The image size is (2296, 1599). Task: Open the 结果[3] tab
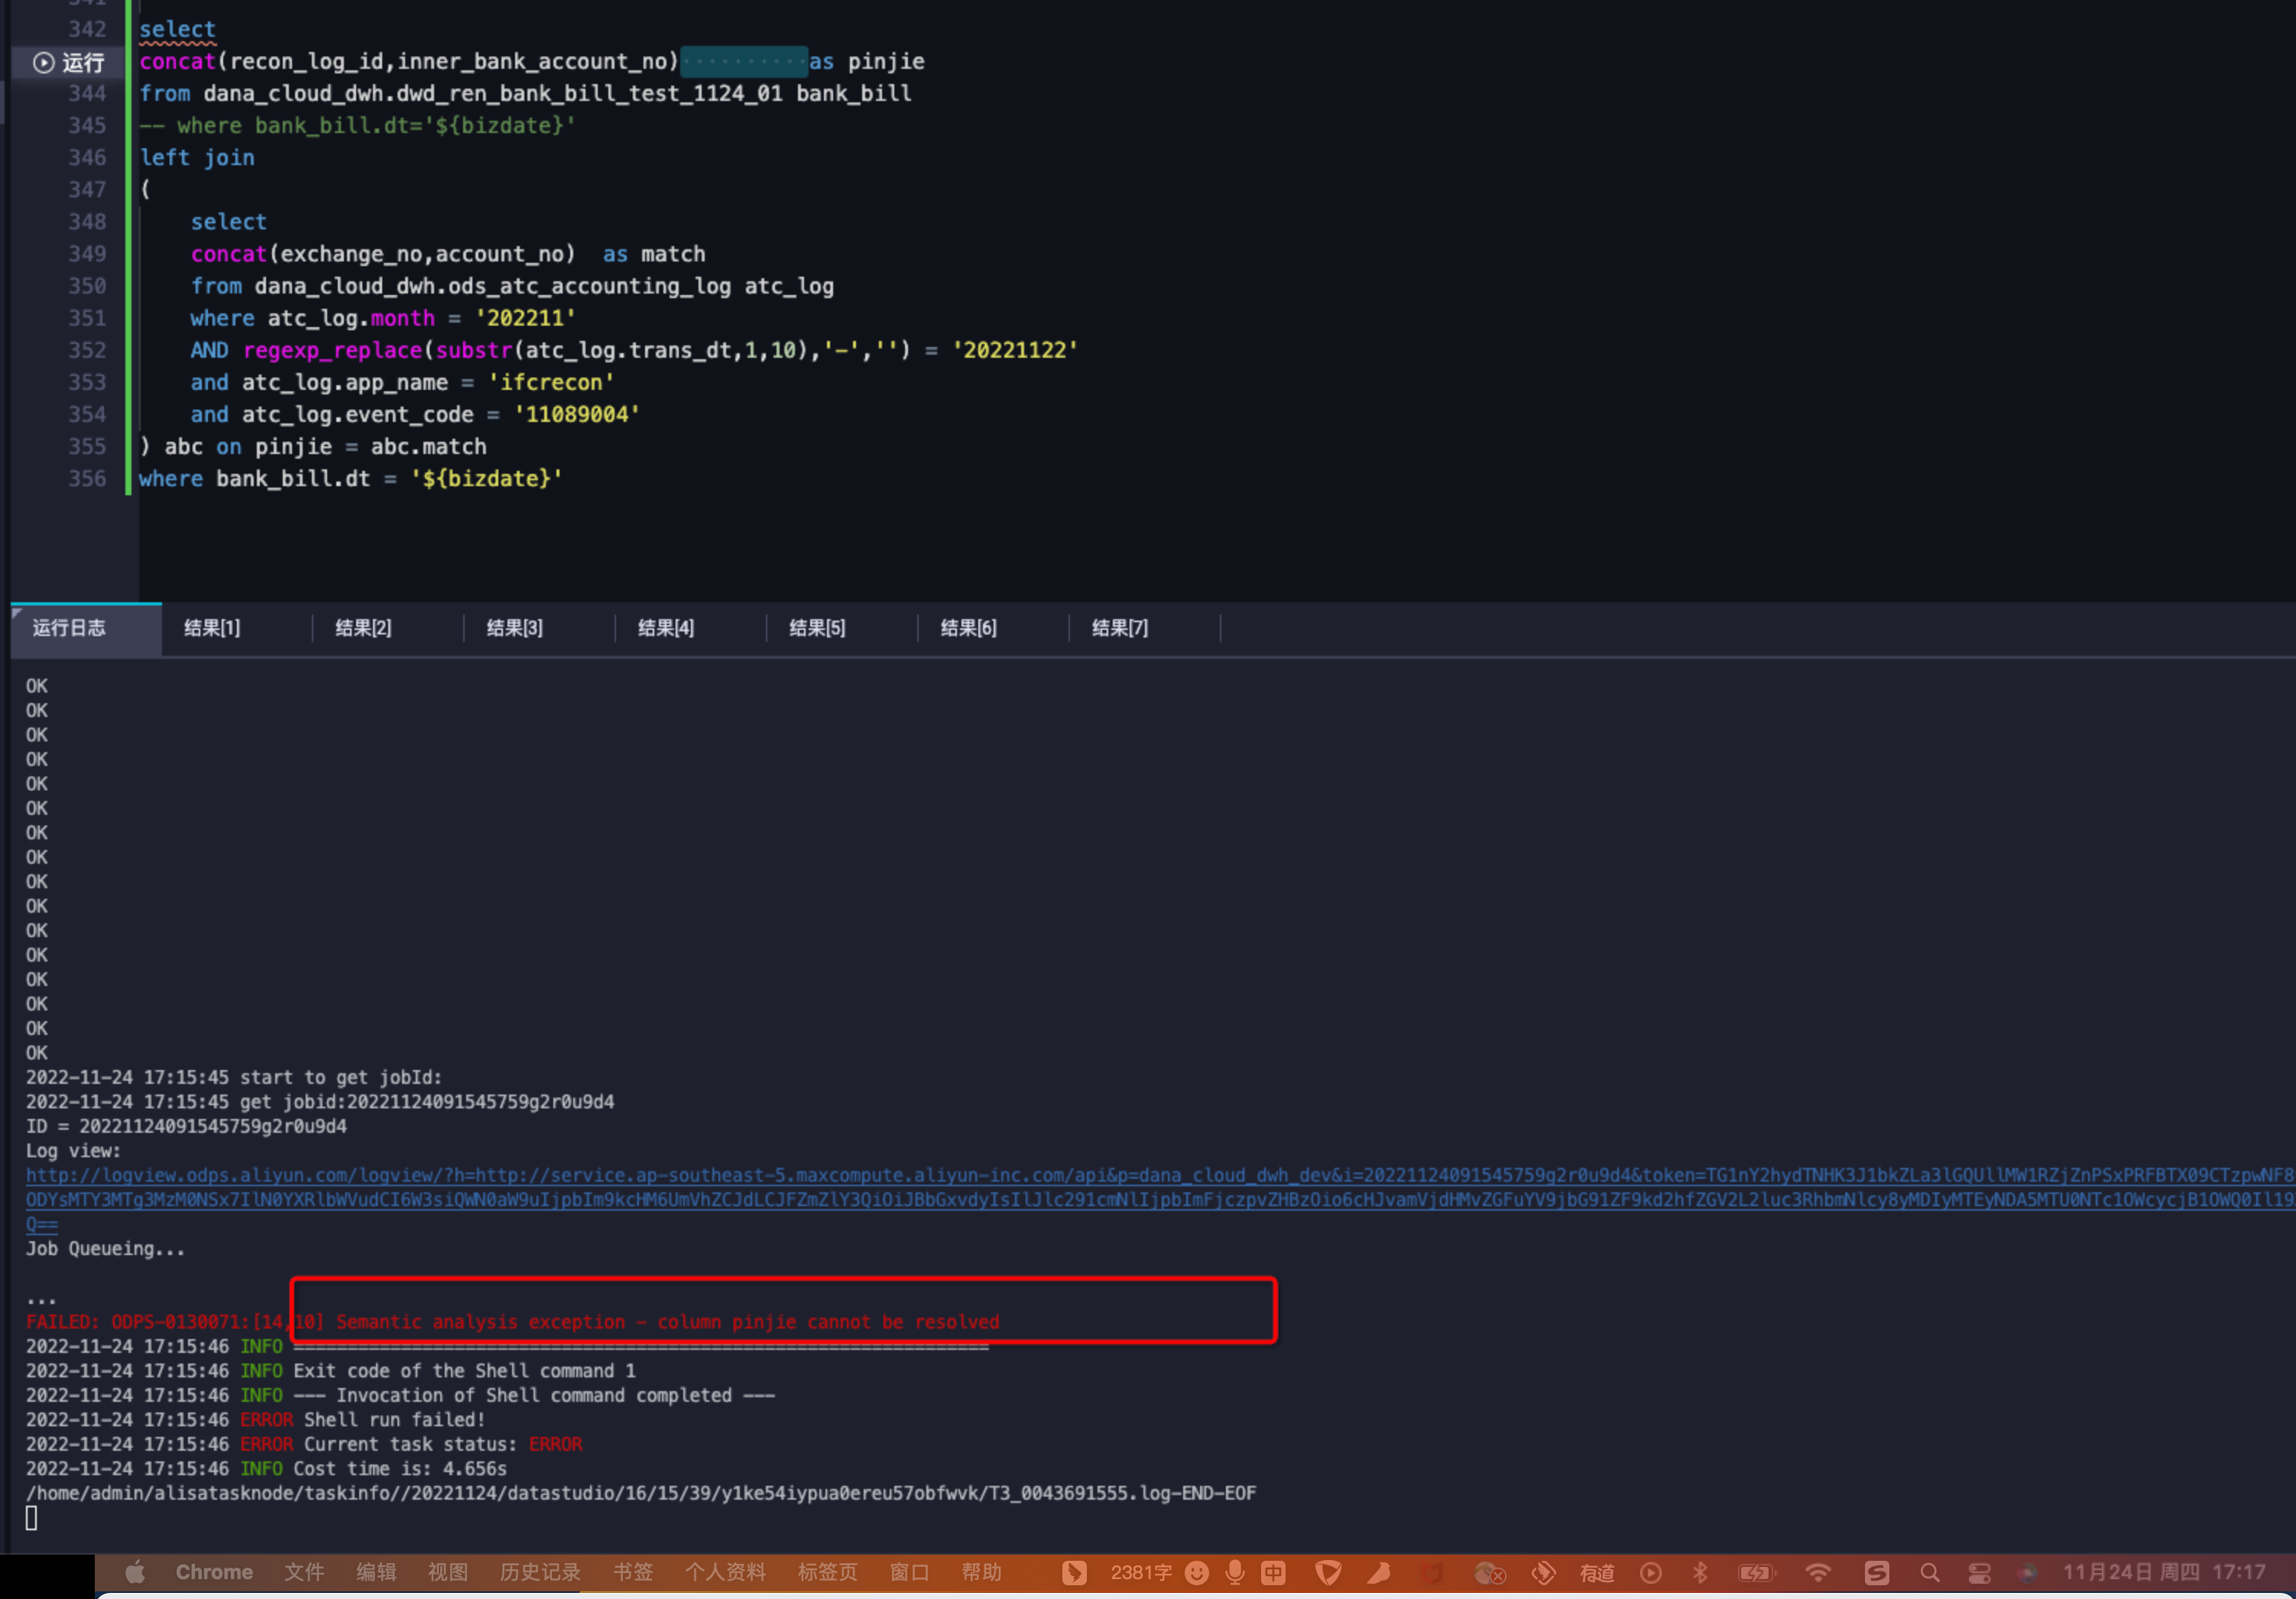coord(514,628)
